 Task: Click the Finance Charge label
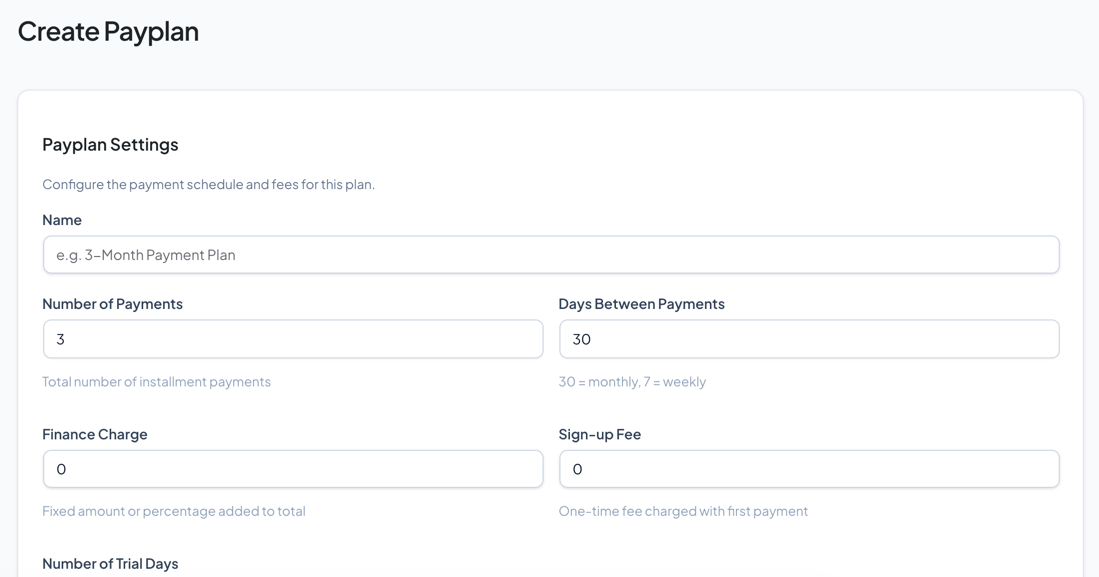[x=94, y=433]
